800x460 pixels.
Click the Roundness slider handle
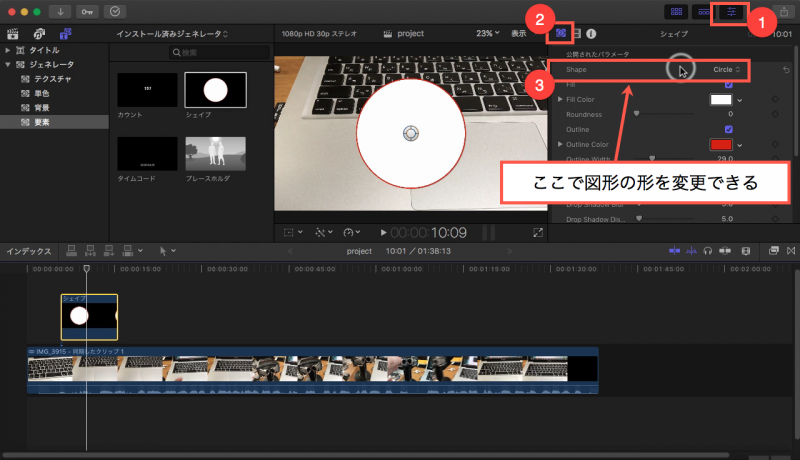(636, 113)
